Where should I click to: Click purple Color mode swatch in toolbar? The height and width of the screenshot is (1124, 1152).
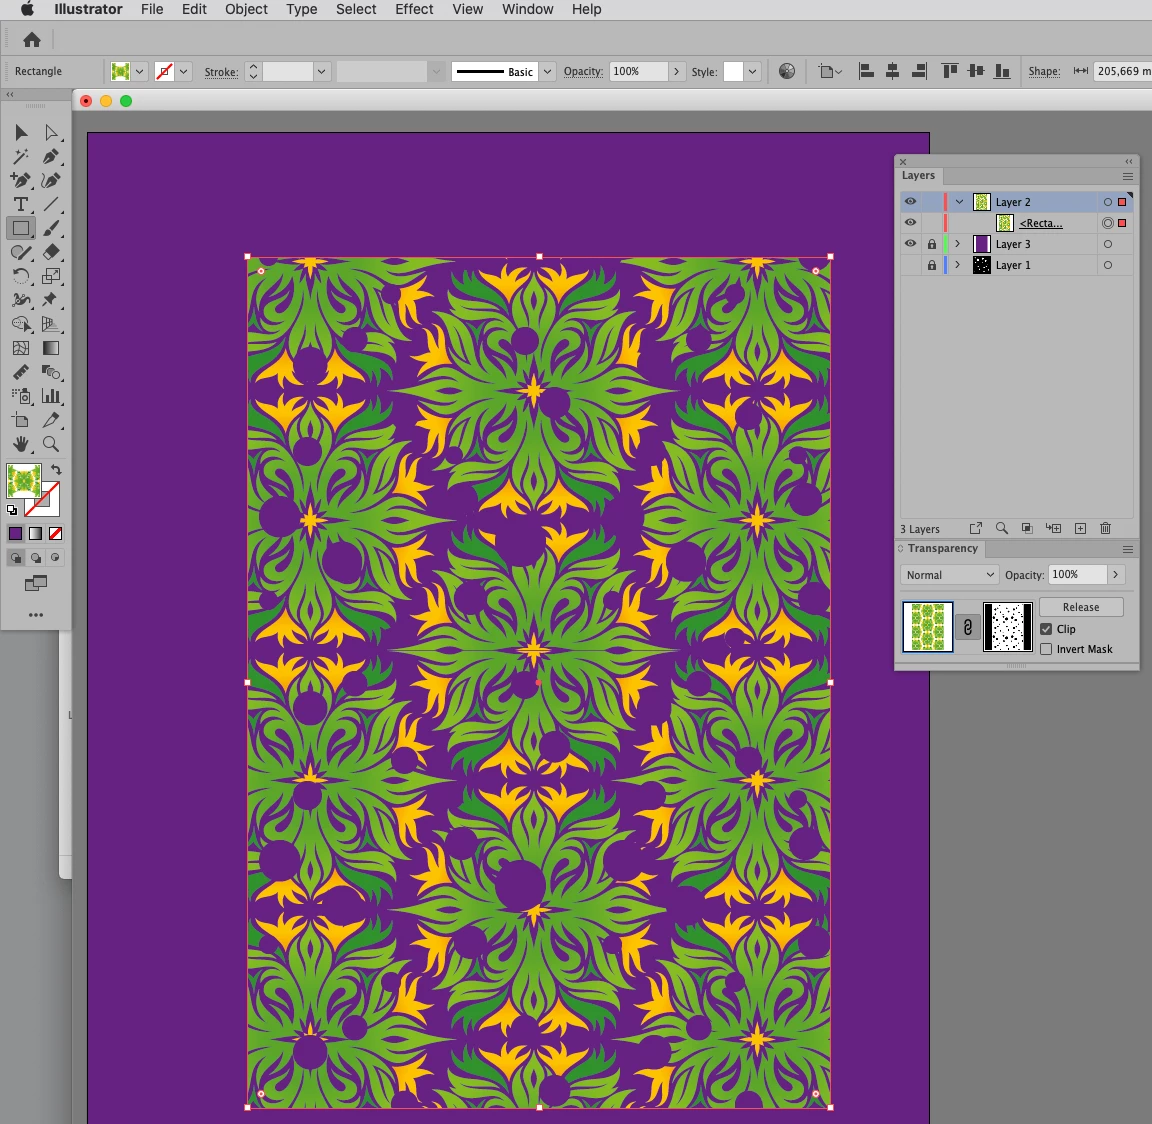15,533
